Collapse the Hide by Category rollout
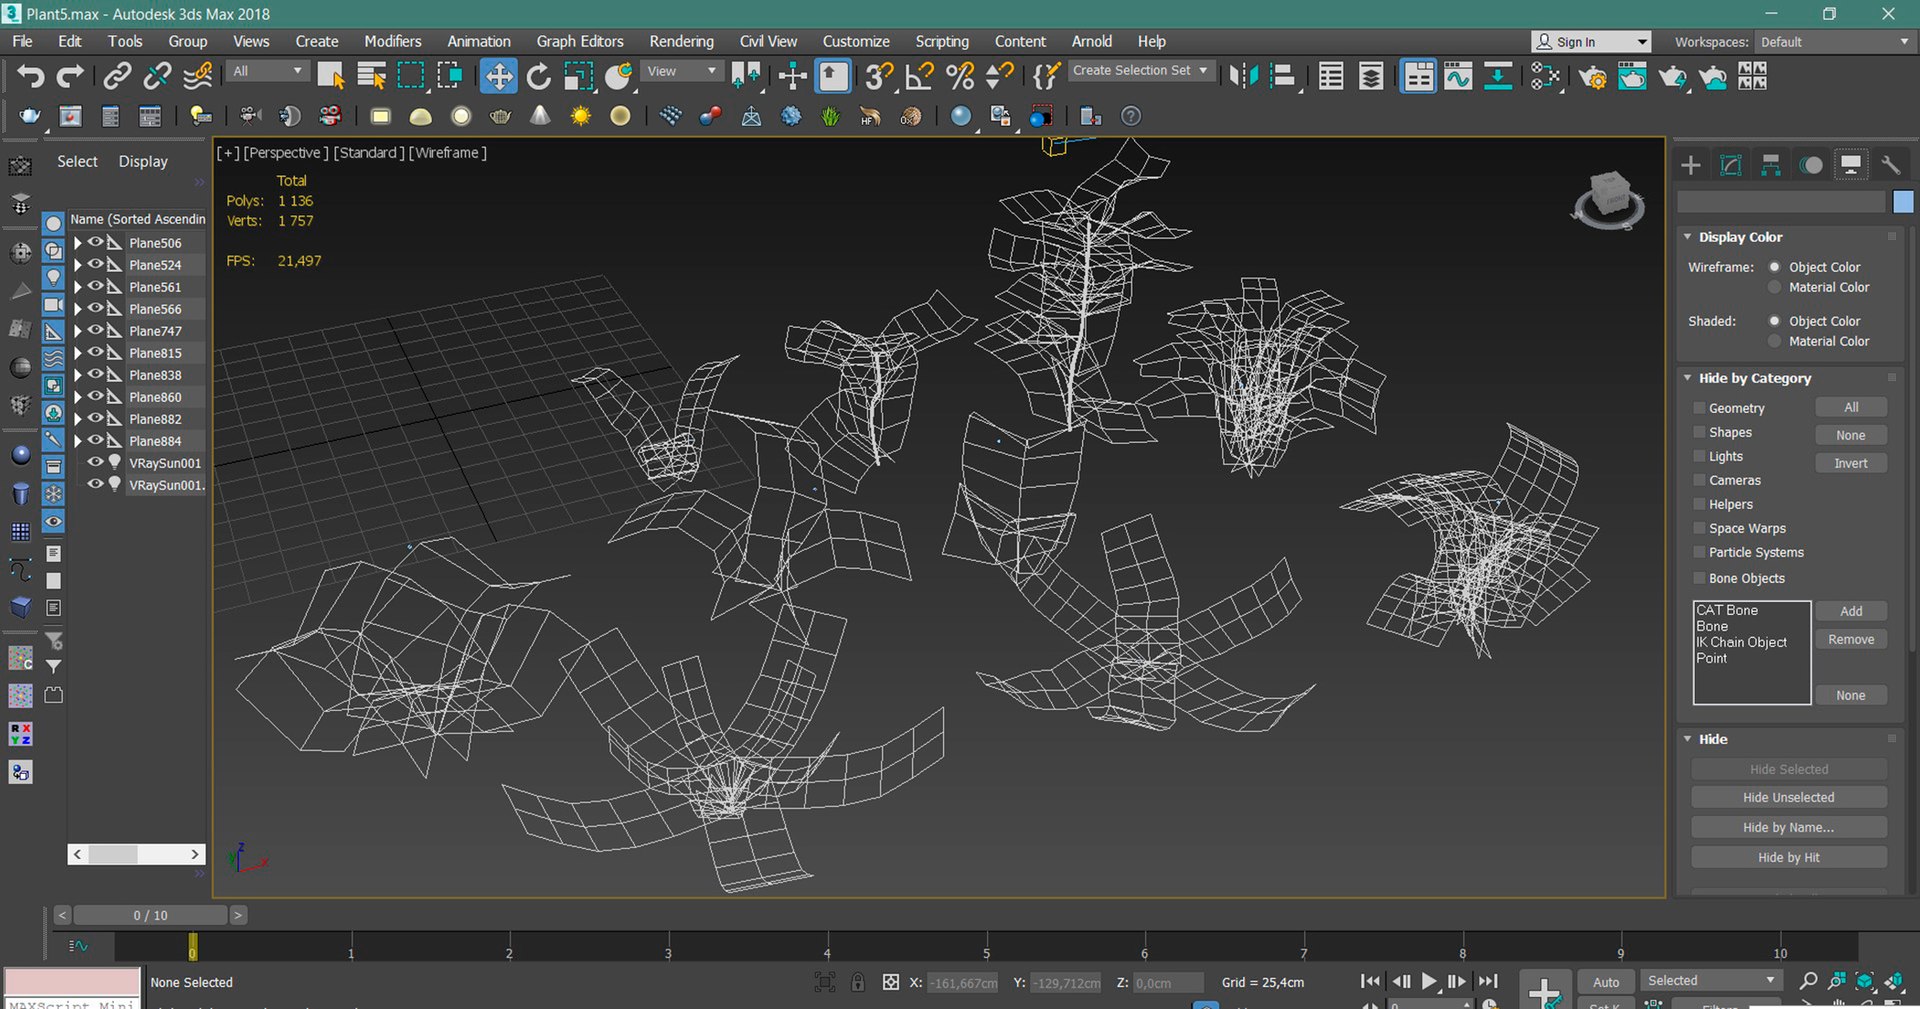This screenshot has height=1009, width=1920. click(x=1688, y=378)
